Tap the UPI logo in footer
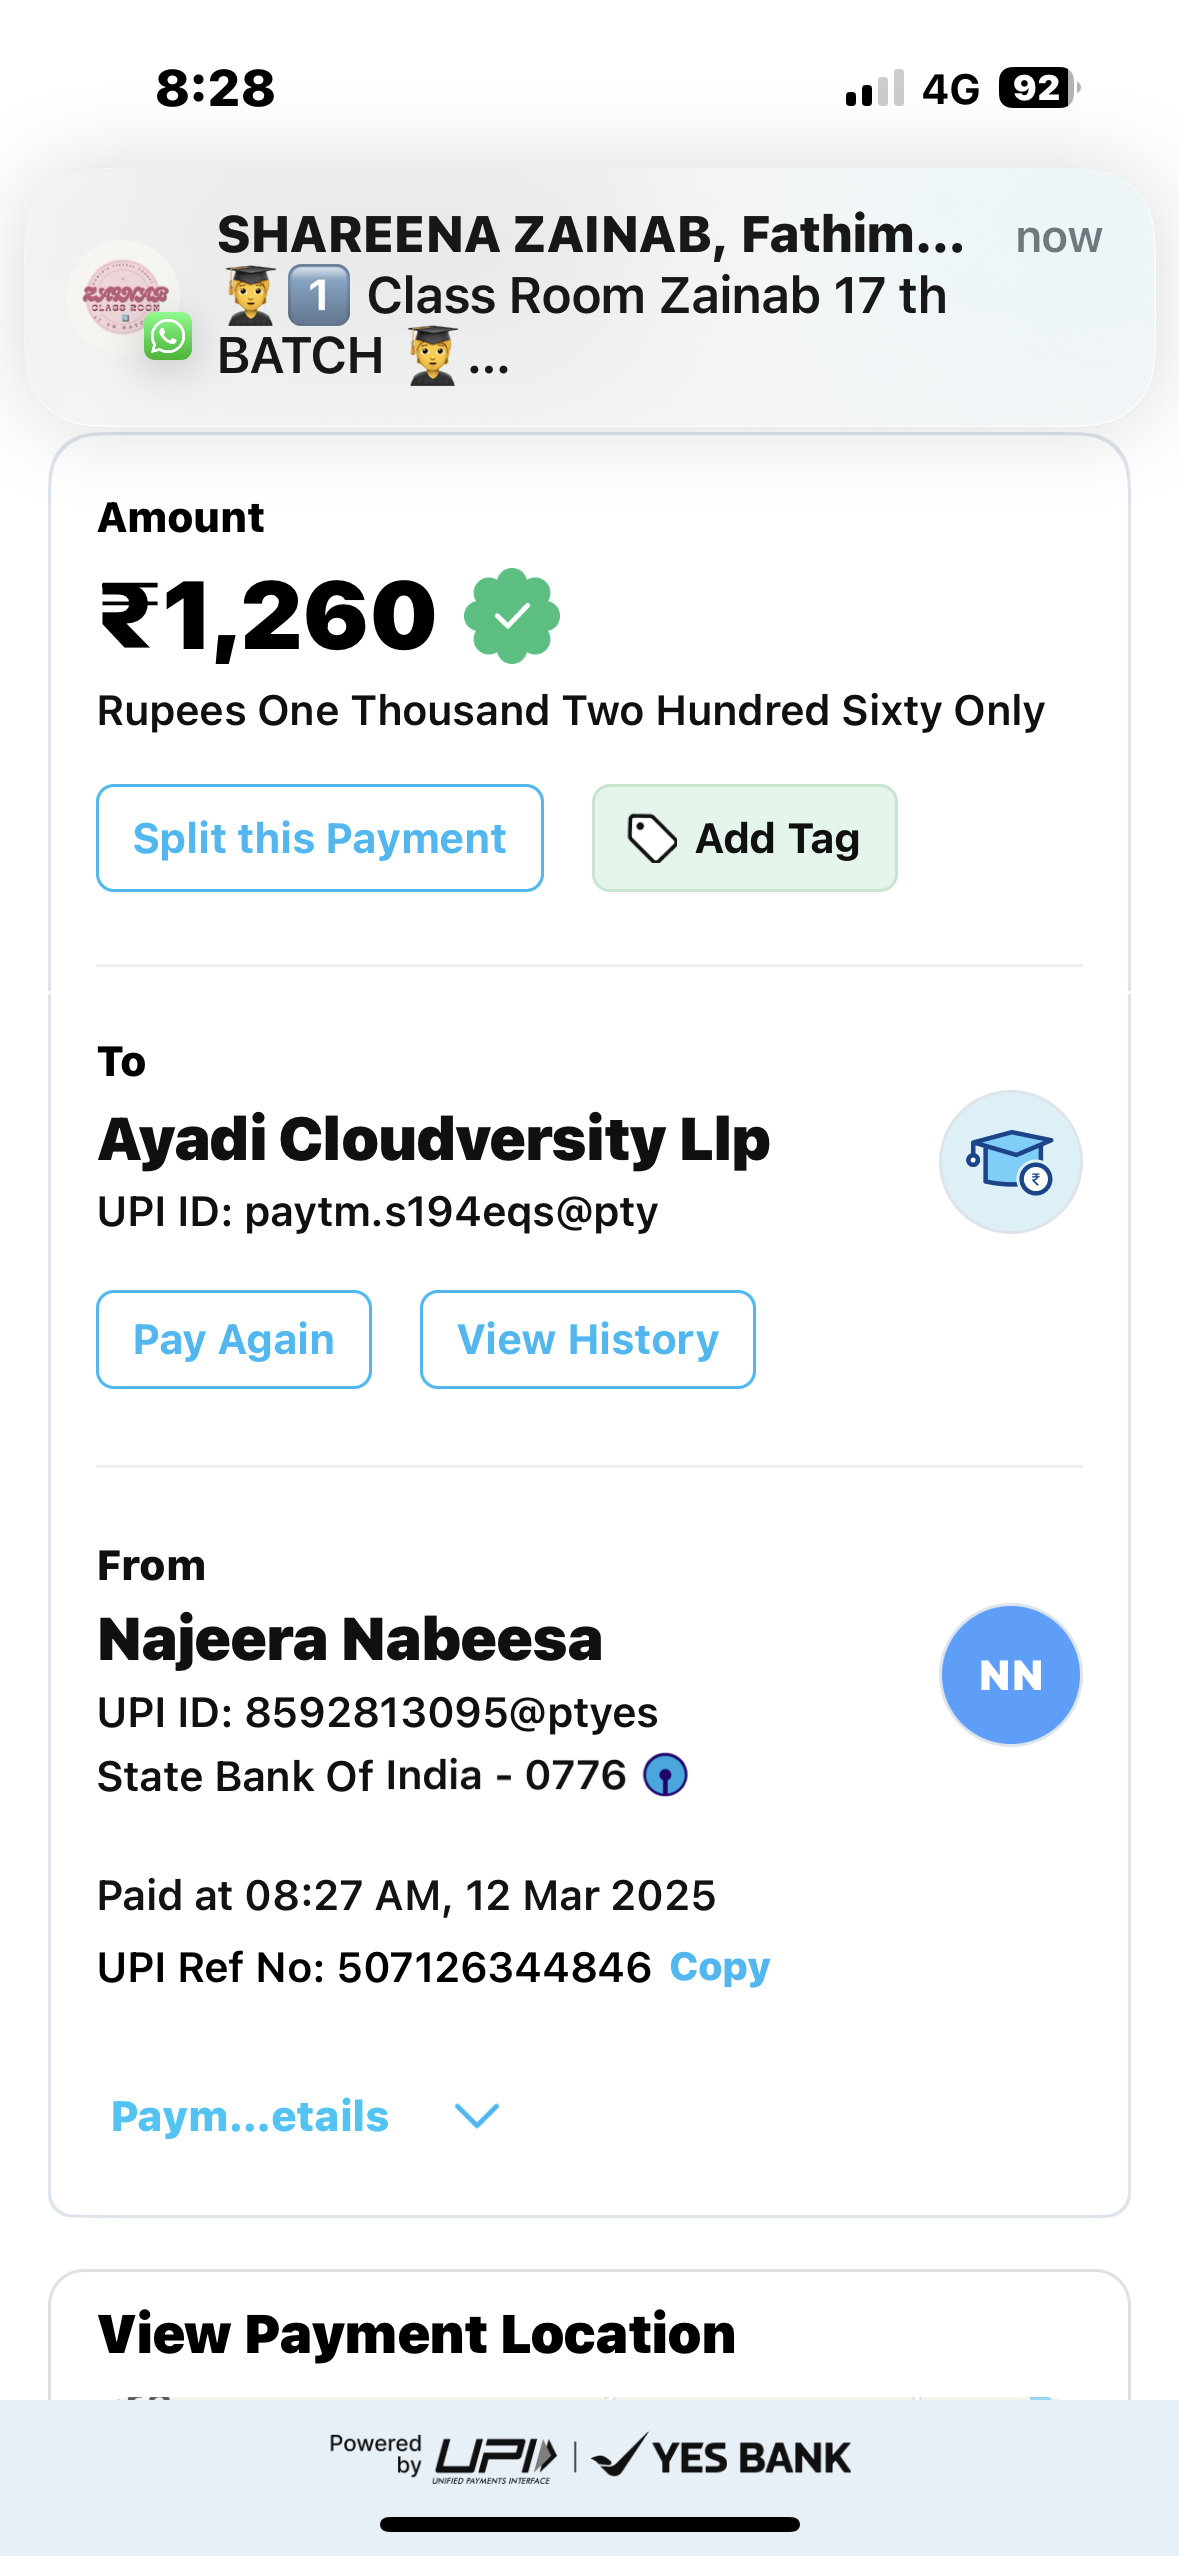This screenshot has width=1179, height=2556. [494, 2458]
